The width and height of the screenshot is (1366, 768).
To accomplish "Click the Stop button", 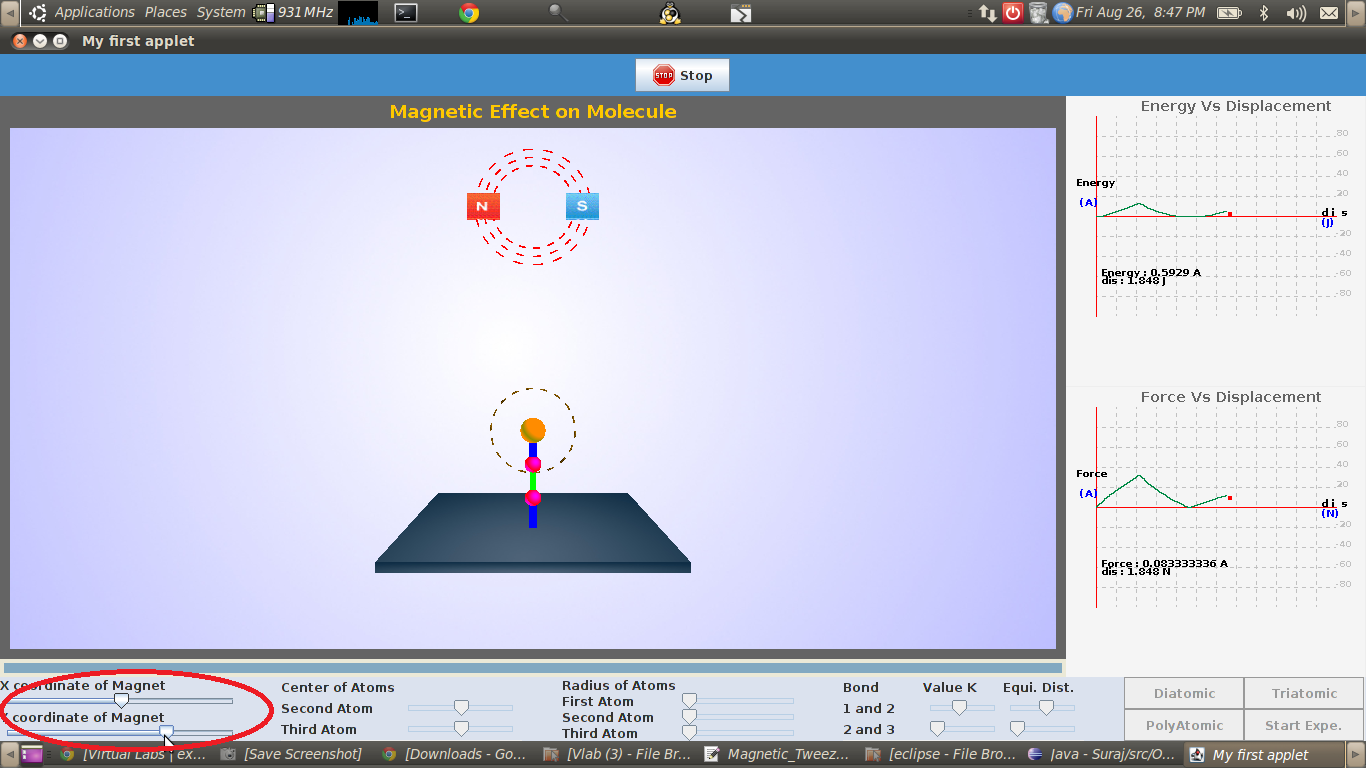I will click(x=682, y=75).
